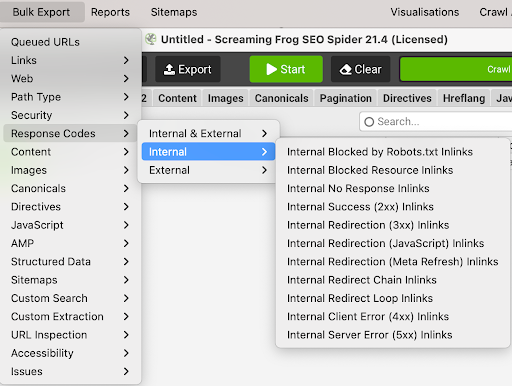Click into the Search input field
512x386 pixels.
pyautogui.click(x=437, y=122)
